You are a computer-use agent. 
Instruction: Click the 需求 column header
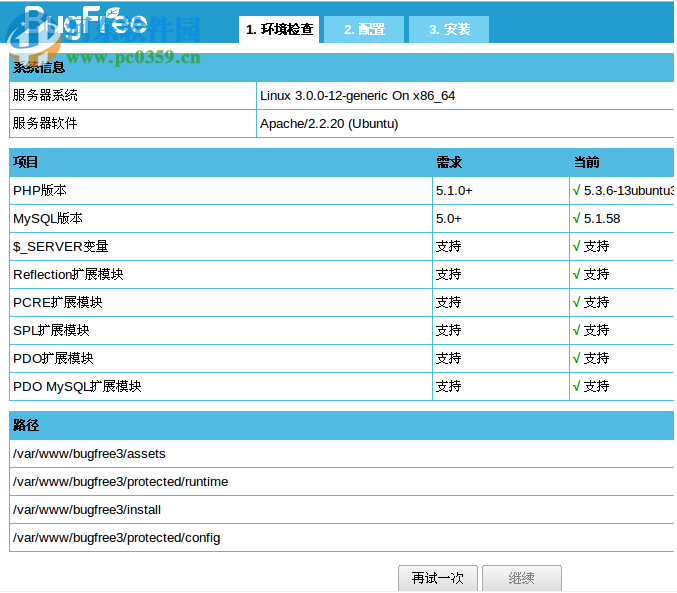[x=449, y=162]
